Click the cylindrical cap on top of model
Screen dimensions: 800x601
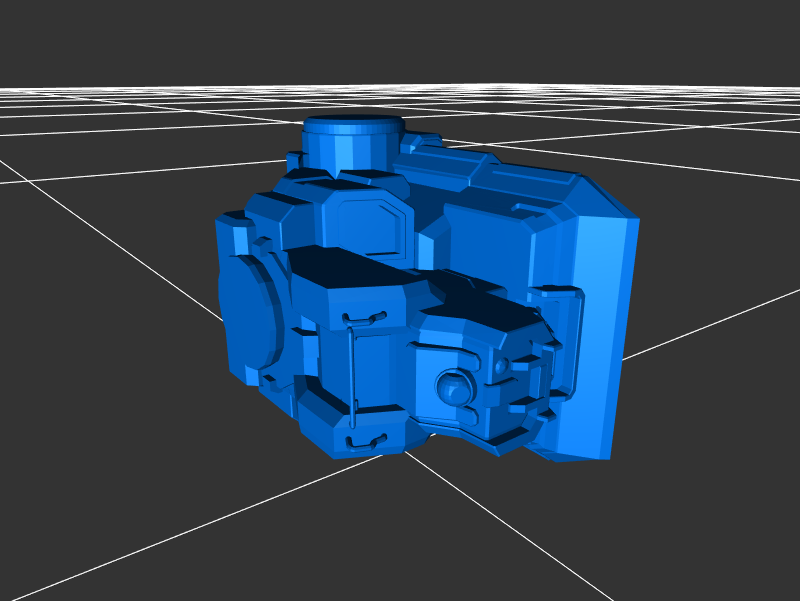(x=352, y=138)
